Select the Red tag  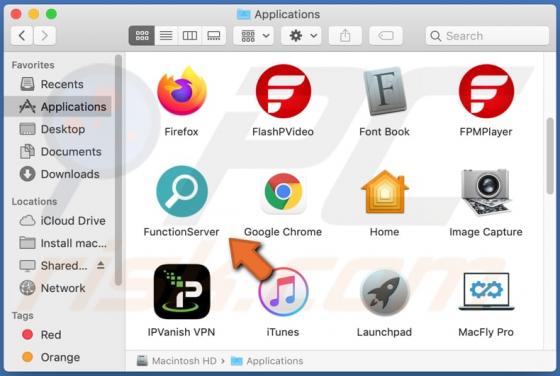59,335
